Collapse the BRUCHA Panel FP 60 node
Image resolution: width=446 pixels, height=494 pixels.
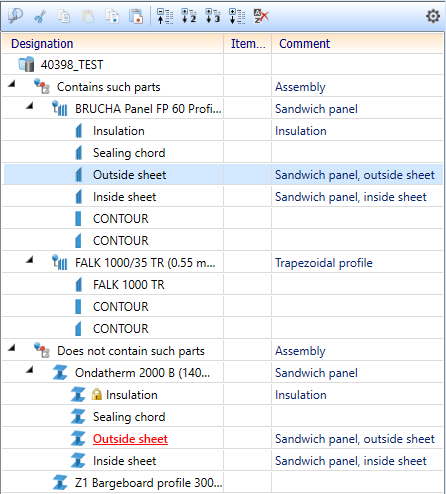coord(30,106)
